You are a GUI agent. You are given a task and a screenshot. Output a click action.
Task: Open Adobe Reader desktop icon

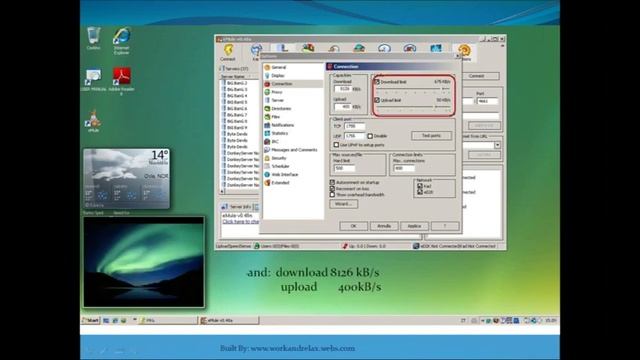pyautogui.click(x=122, y=81)
